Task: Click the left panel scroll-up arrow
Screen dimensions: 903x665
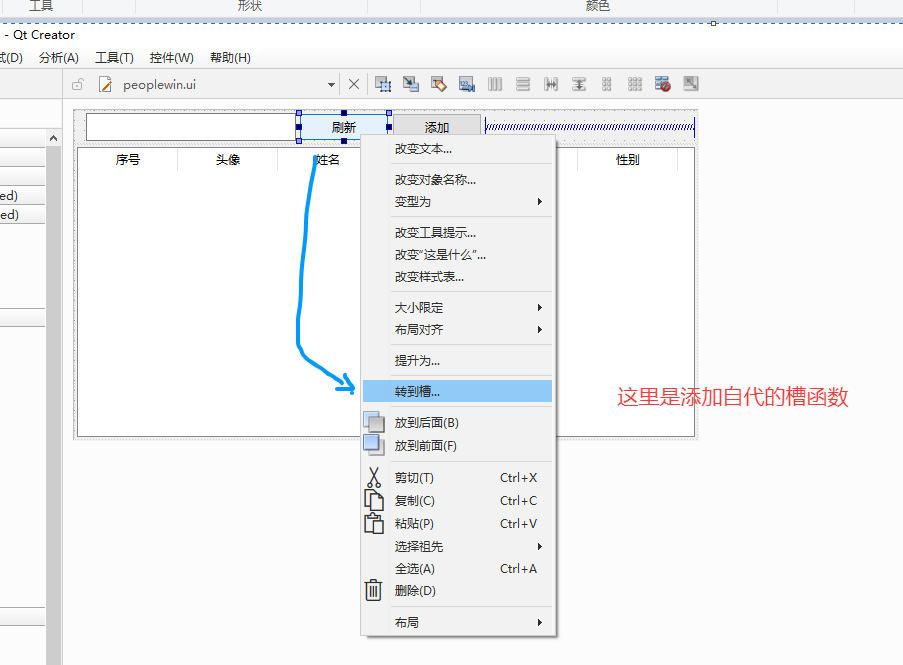Action: pyautogui.click(x=54, y=138)
